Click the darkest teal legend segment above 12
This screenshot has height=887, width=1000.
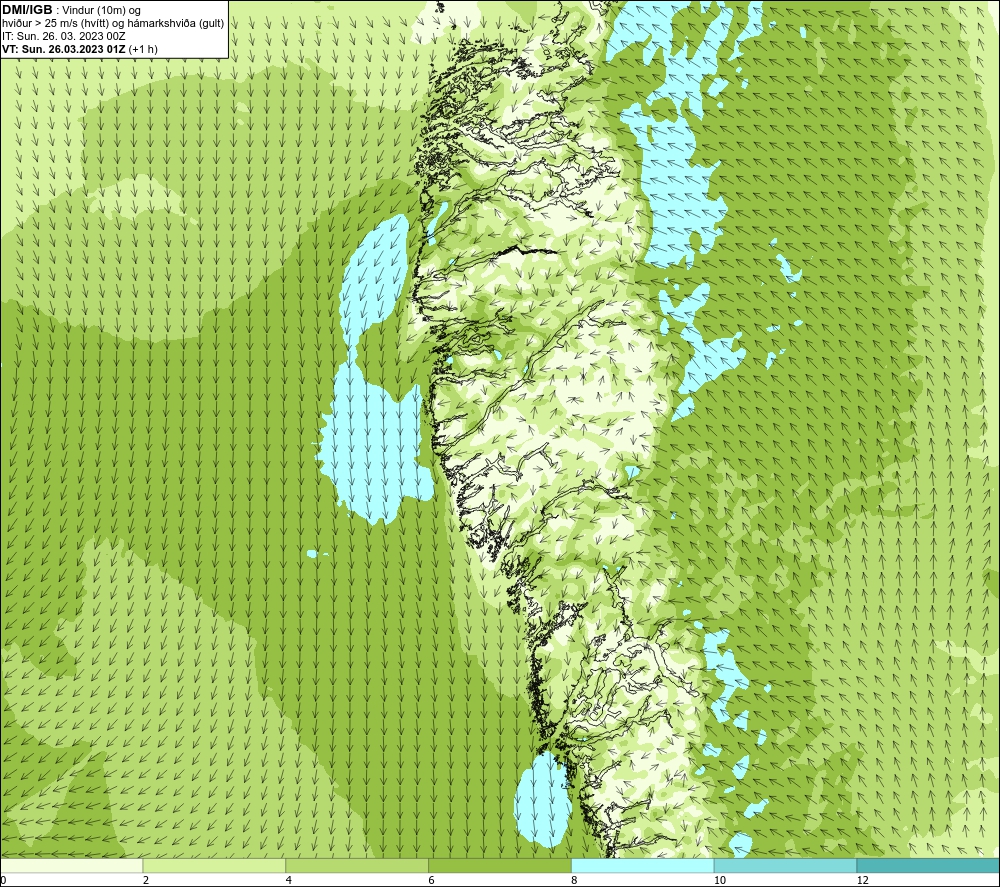click(x=929, y=865)
